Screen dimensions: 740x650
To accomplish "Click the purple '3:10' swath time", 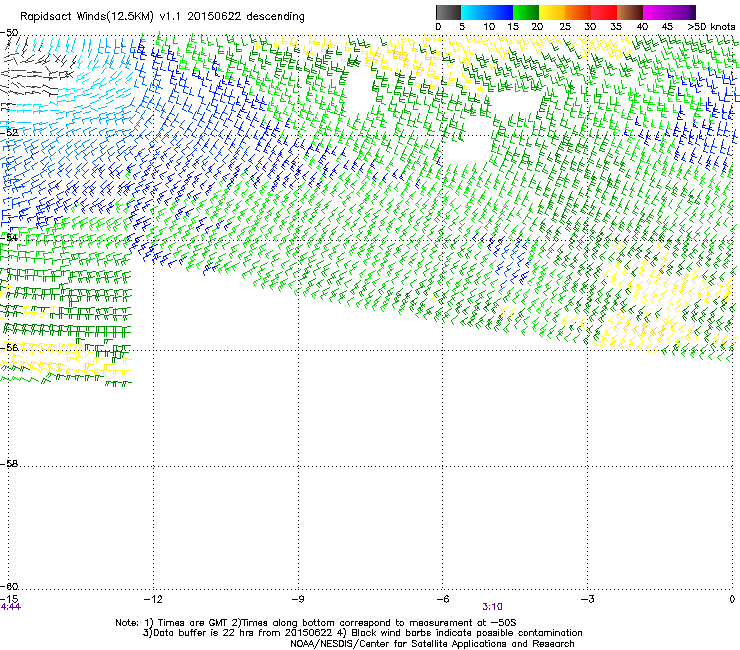I will pos(492,607).
